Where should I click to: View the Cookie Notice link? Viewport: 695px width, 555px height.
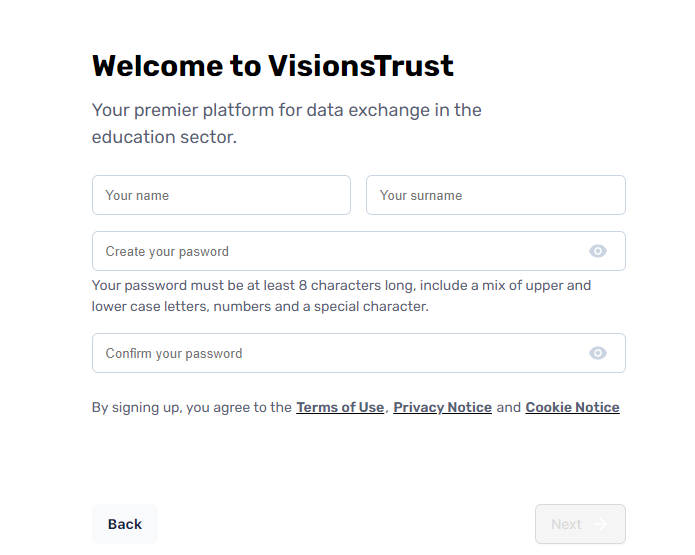coord(572,407)
